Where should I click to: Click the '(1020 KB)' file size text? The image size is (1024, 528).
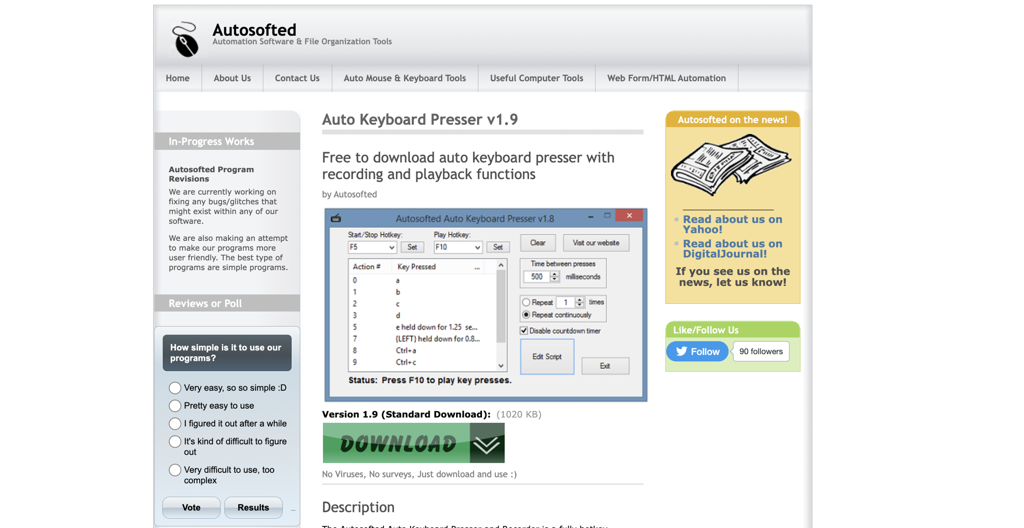(x=519, y=414)
